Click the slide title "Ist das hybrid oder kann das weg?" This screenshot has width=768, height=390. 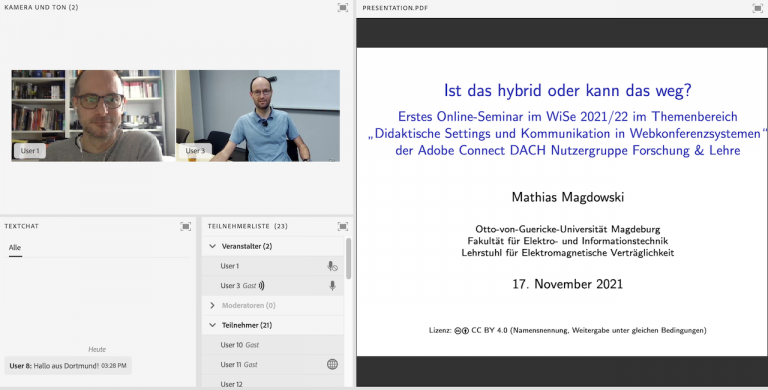click(568, 91)
